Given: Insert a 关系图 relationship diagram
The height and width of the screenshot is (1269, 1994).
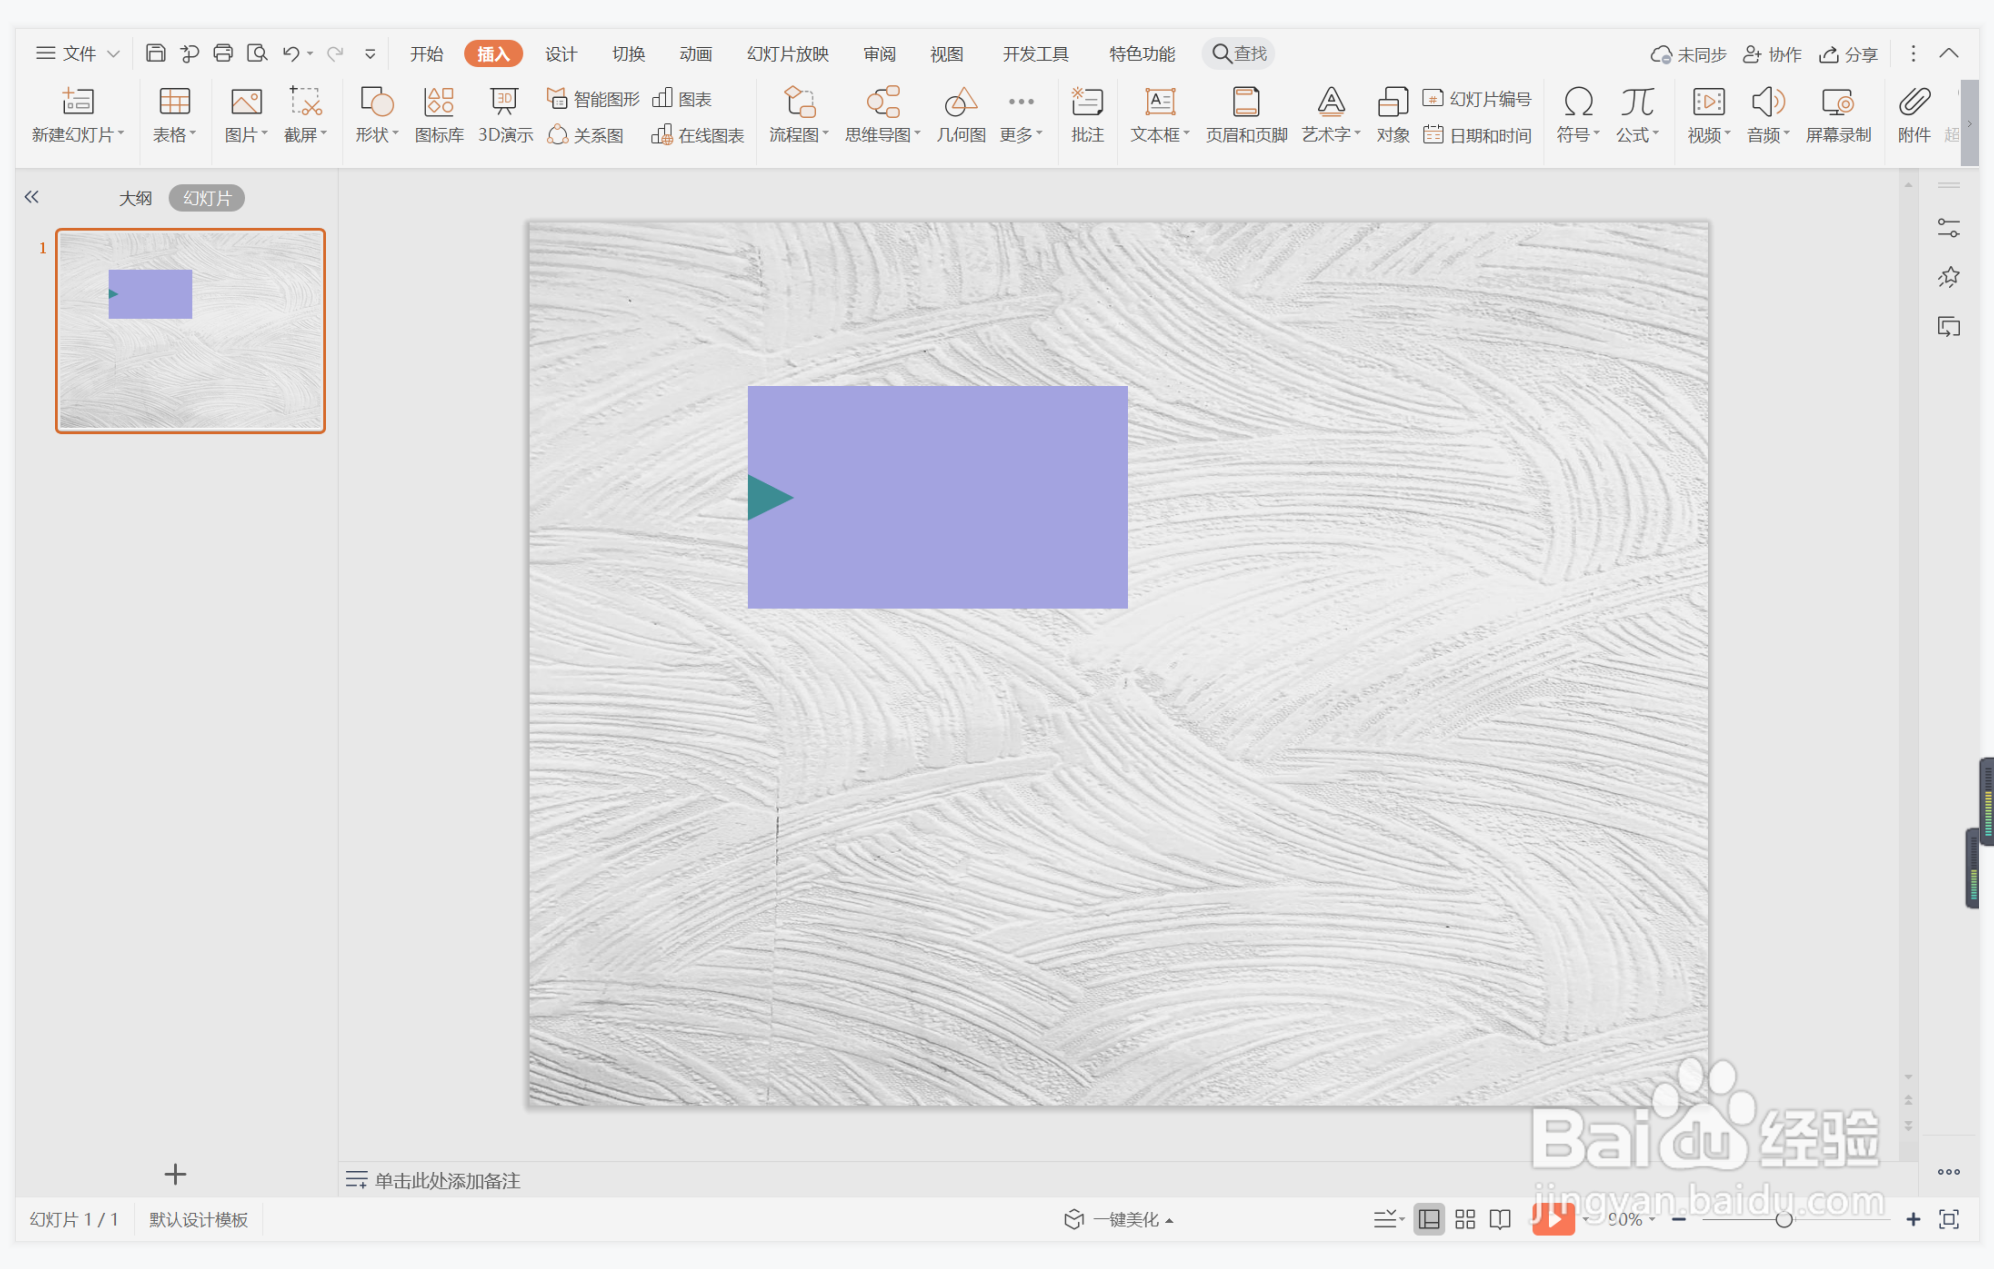Looking at the screenshot, I should pos(586,135).
